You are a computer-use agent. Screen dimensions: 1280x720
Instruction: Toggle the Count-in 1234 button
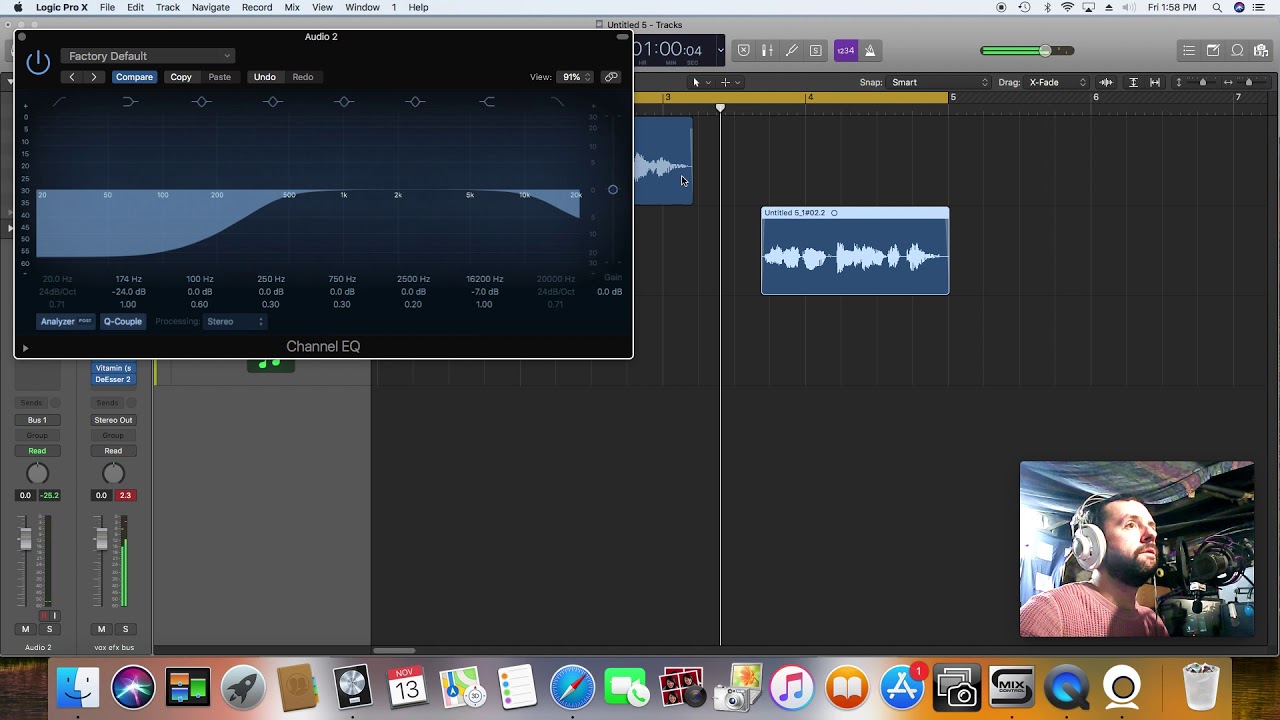(x=846, y=50)
